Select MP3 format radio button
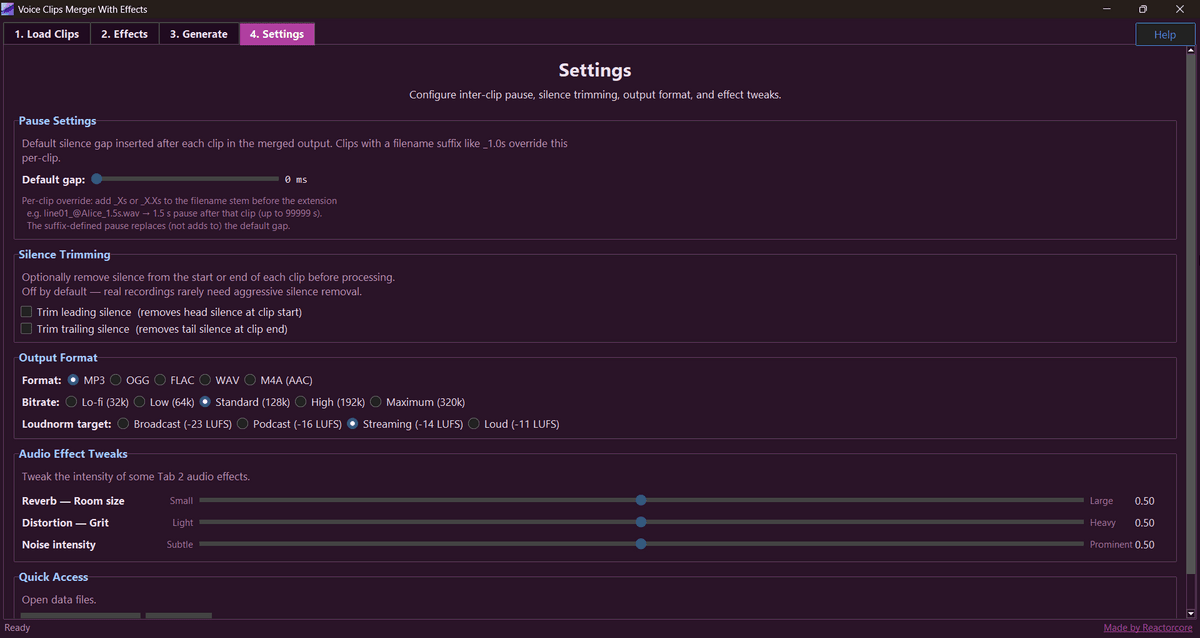Viewport: 1200px width, 638px height. coord(74,380)
